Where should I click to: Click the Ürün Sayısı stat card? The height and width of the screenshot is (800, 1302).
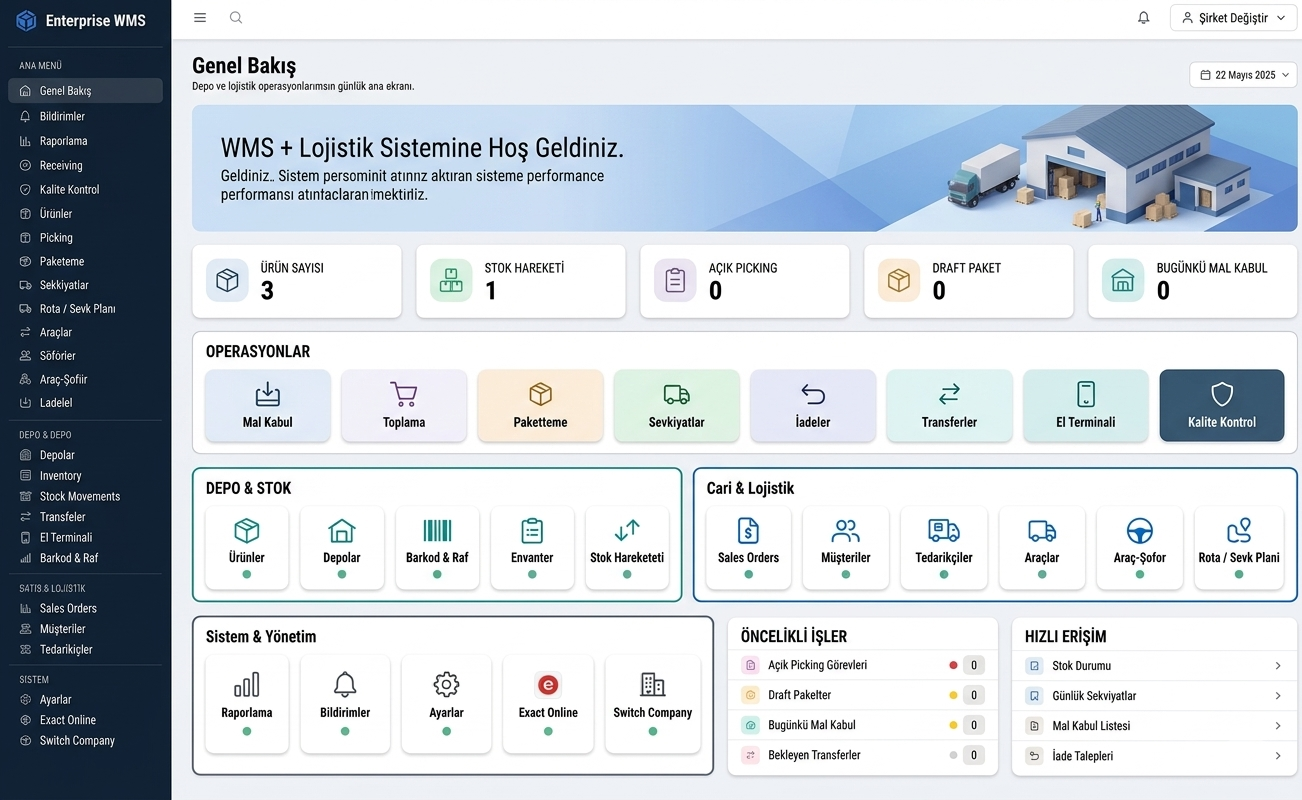[x=297, y=282]
